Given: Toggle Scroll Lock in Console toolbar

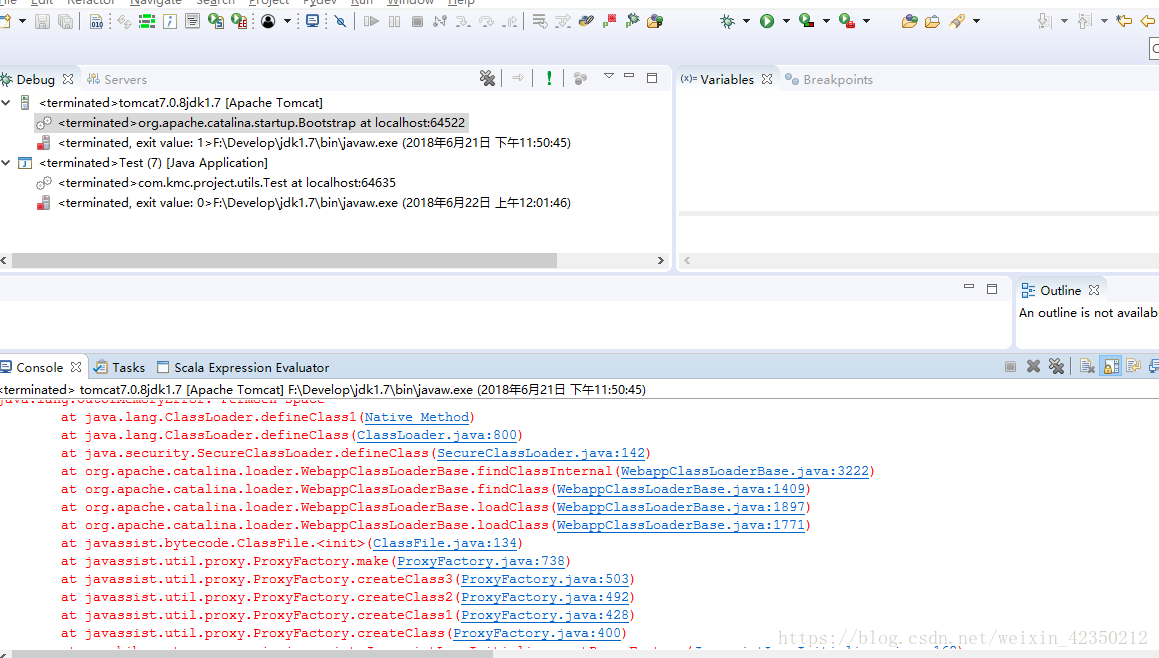Looking at the screenshot, I should [x=1111, y=366].
